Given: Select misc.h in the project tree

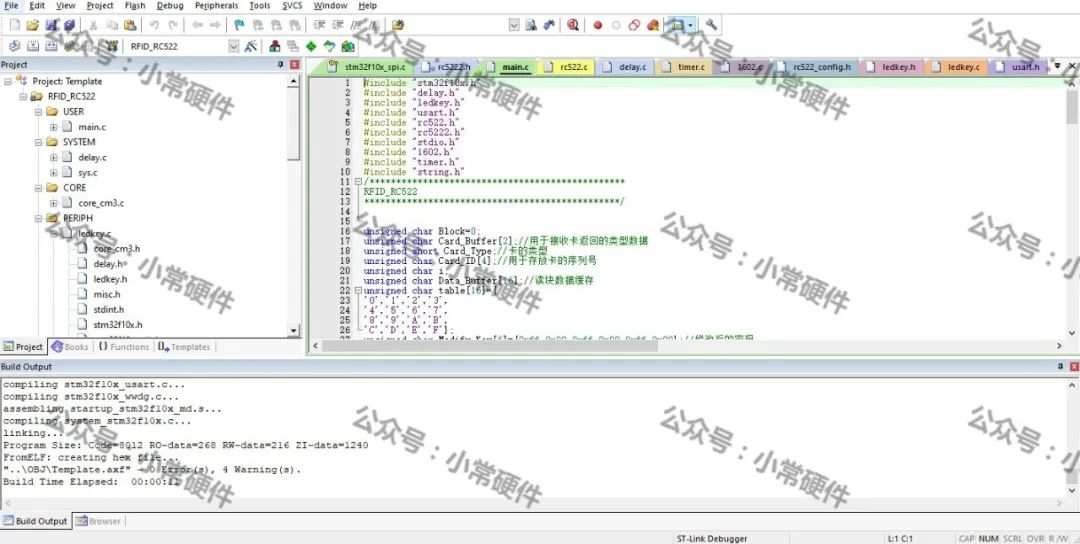Looking at the screenshot, I should tap(107, 295).
